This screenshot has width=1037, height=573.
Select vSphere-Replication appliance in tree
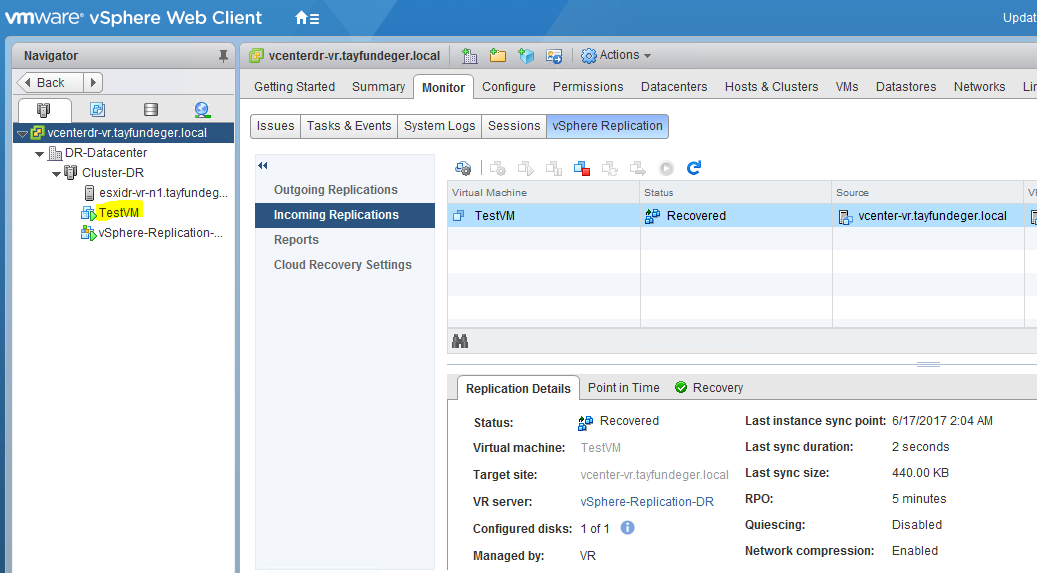tap(161, 233)
